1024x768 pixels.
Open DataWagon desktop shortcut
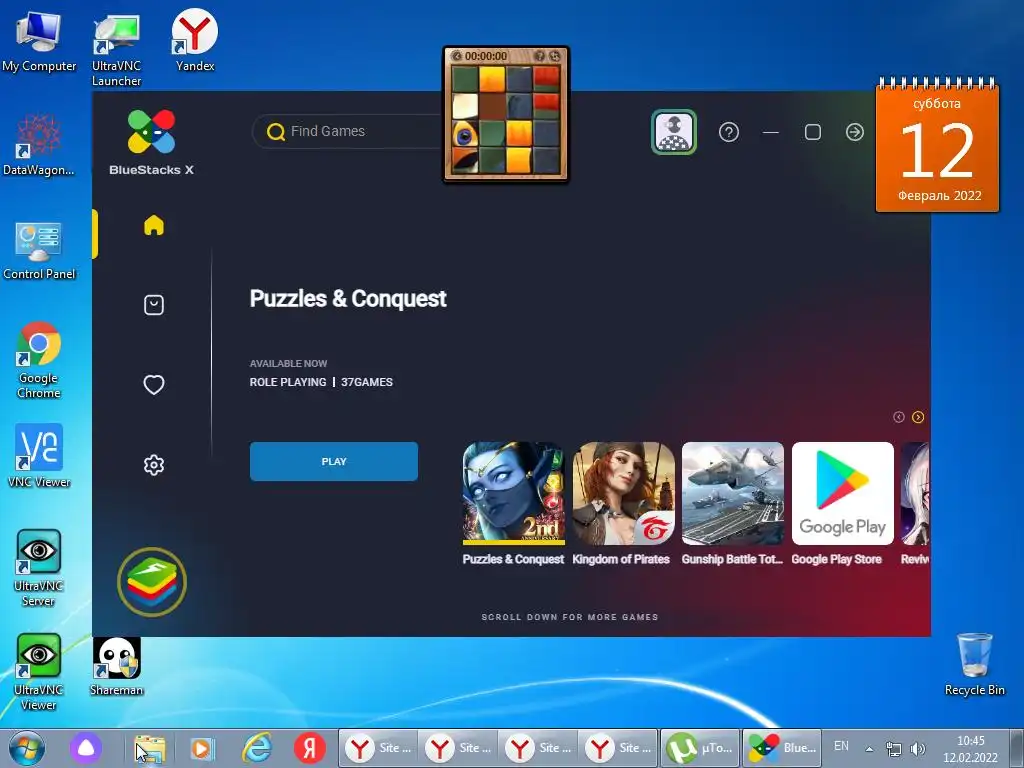pyautogui.click(x=39, y=145)
